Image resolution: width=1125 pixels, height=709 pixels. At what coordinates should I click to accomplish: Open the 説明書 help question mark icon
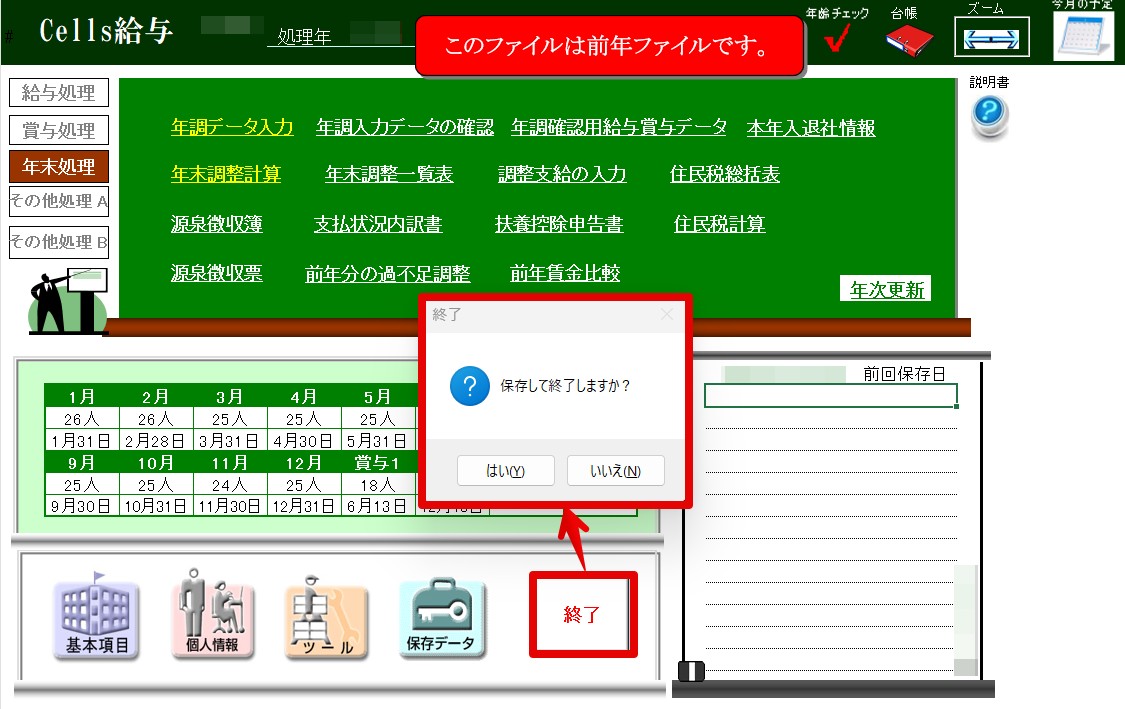989,116
